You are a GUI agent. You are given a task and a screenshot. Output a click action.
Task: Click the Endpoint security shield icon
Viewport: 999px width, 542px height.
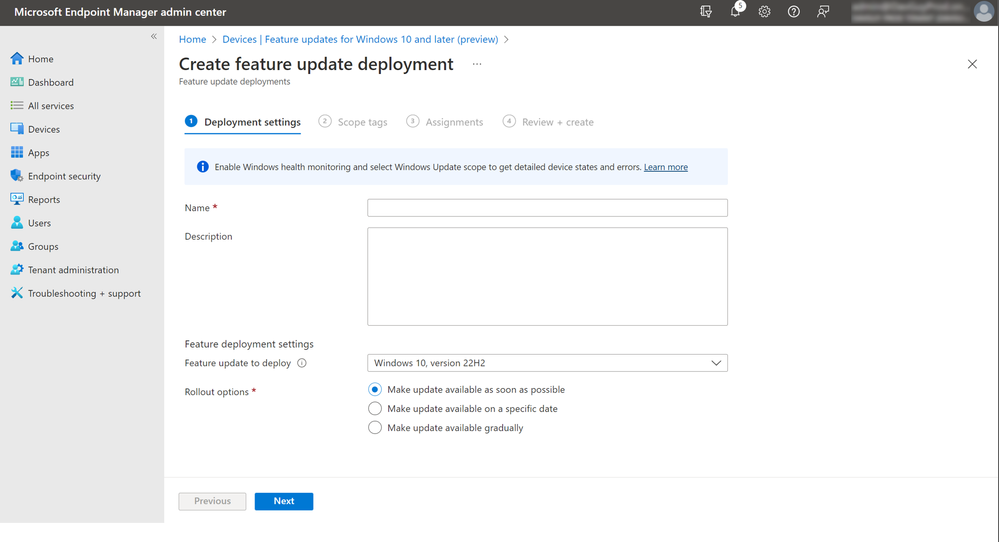[x=17, y=176]
